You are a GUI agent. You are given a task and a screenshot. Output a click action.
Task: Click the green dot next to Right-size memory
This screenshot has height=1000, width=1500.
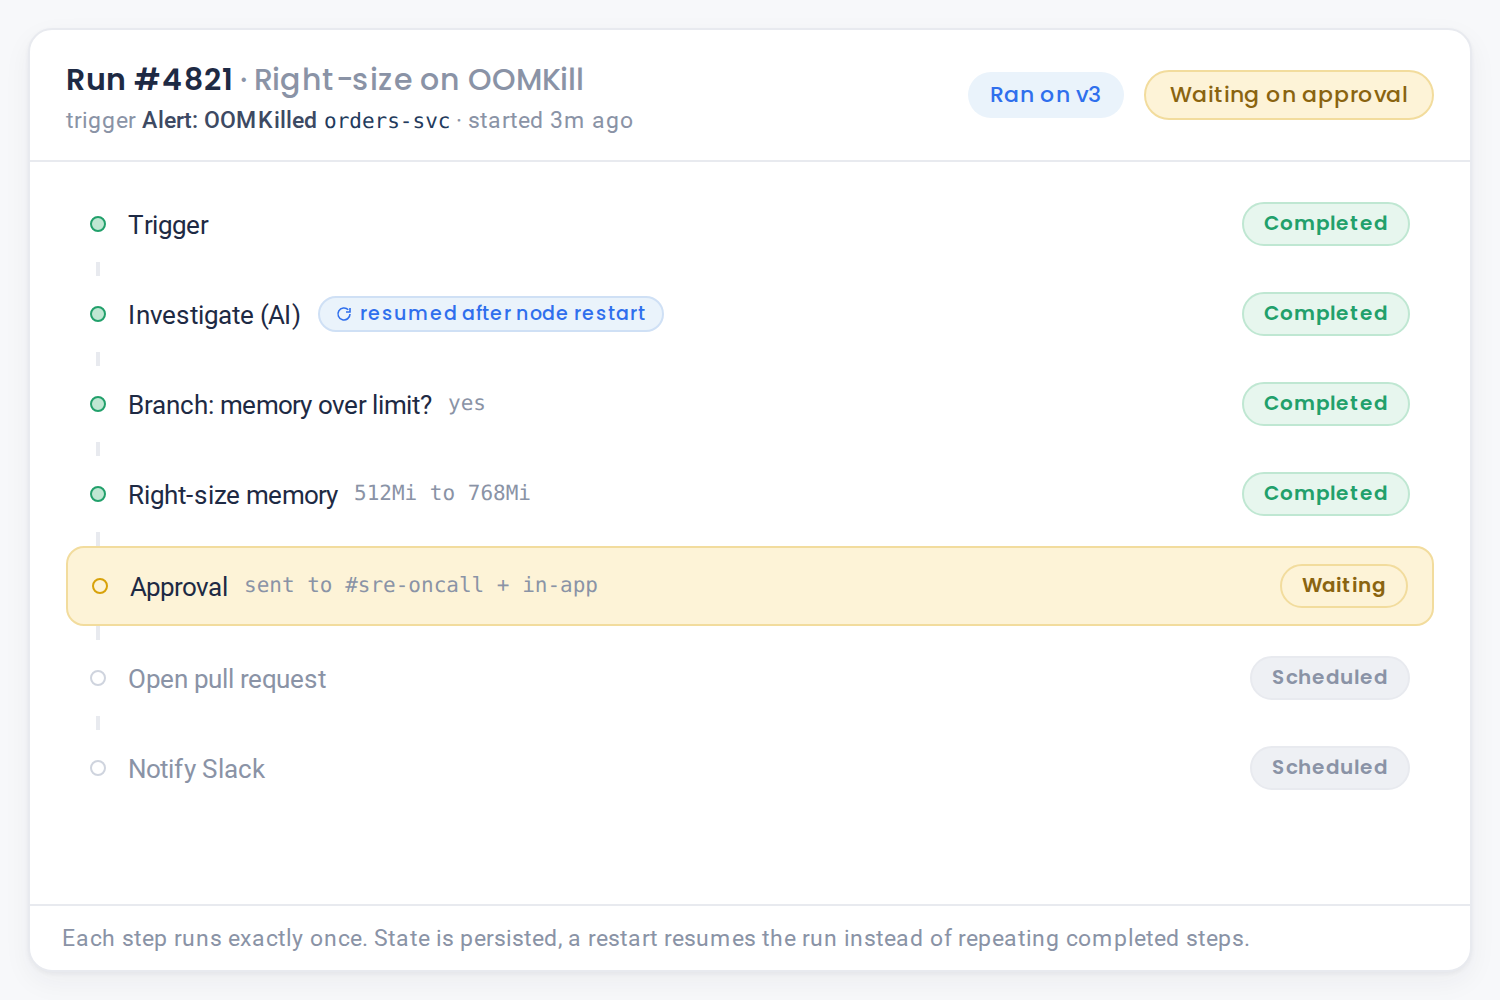point(98,494)
